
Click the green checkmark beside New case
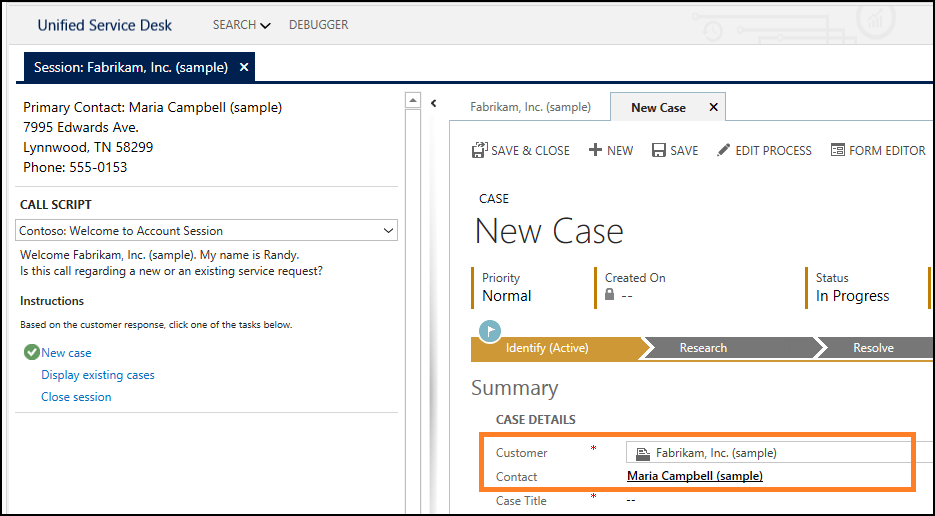32,353
